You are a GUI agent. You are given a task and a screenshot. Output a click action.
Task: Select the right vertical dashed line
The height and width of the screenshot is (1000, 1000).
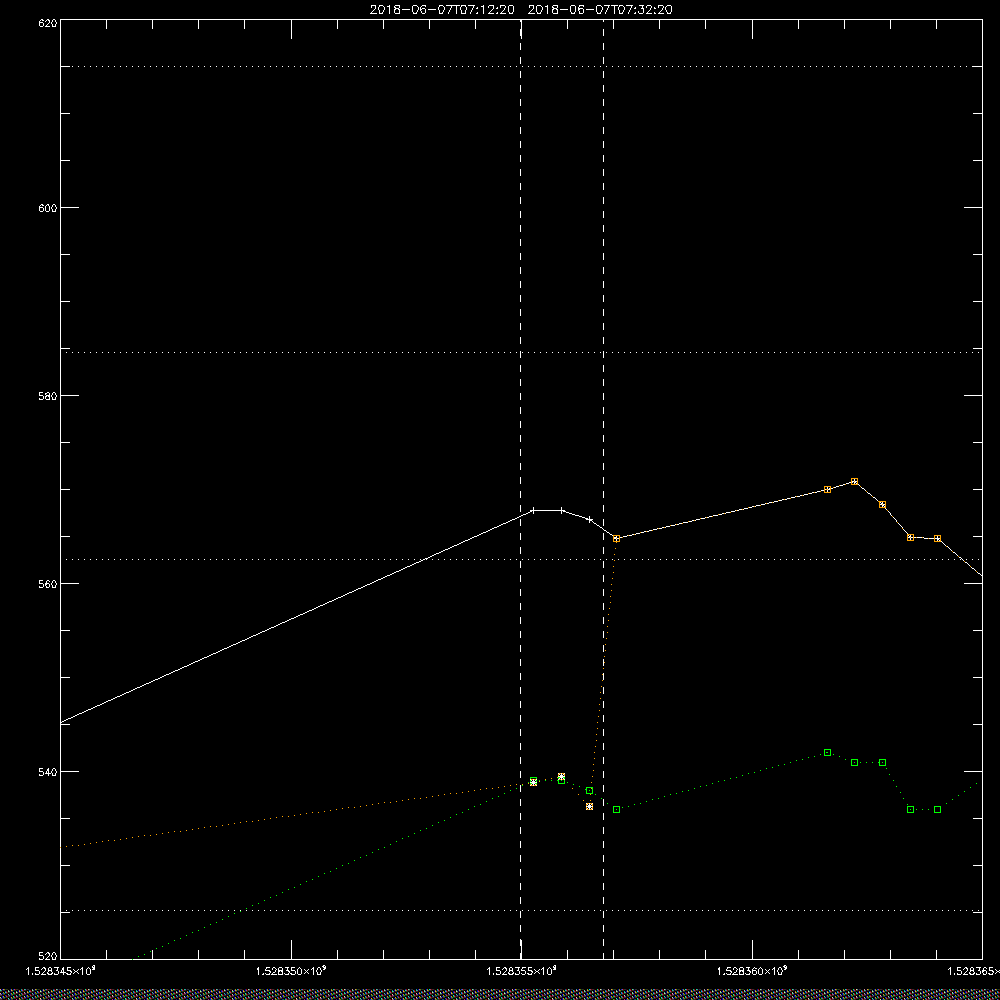pos(604,489)
